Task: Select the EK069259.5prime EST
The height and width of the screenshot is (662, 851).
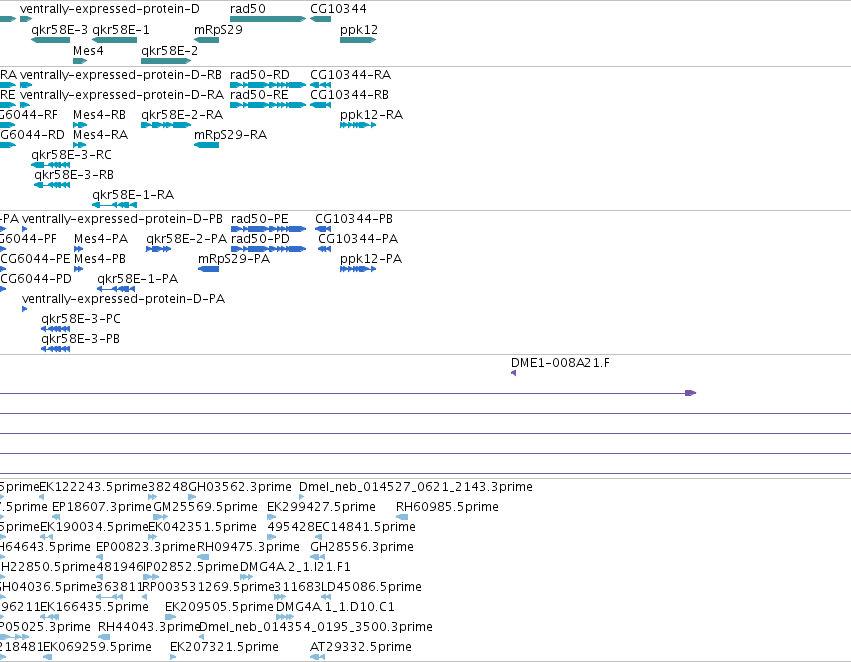Action: [x=48, y=657]
